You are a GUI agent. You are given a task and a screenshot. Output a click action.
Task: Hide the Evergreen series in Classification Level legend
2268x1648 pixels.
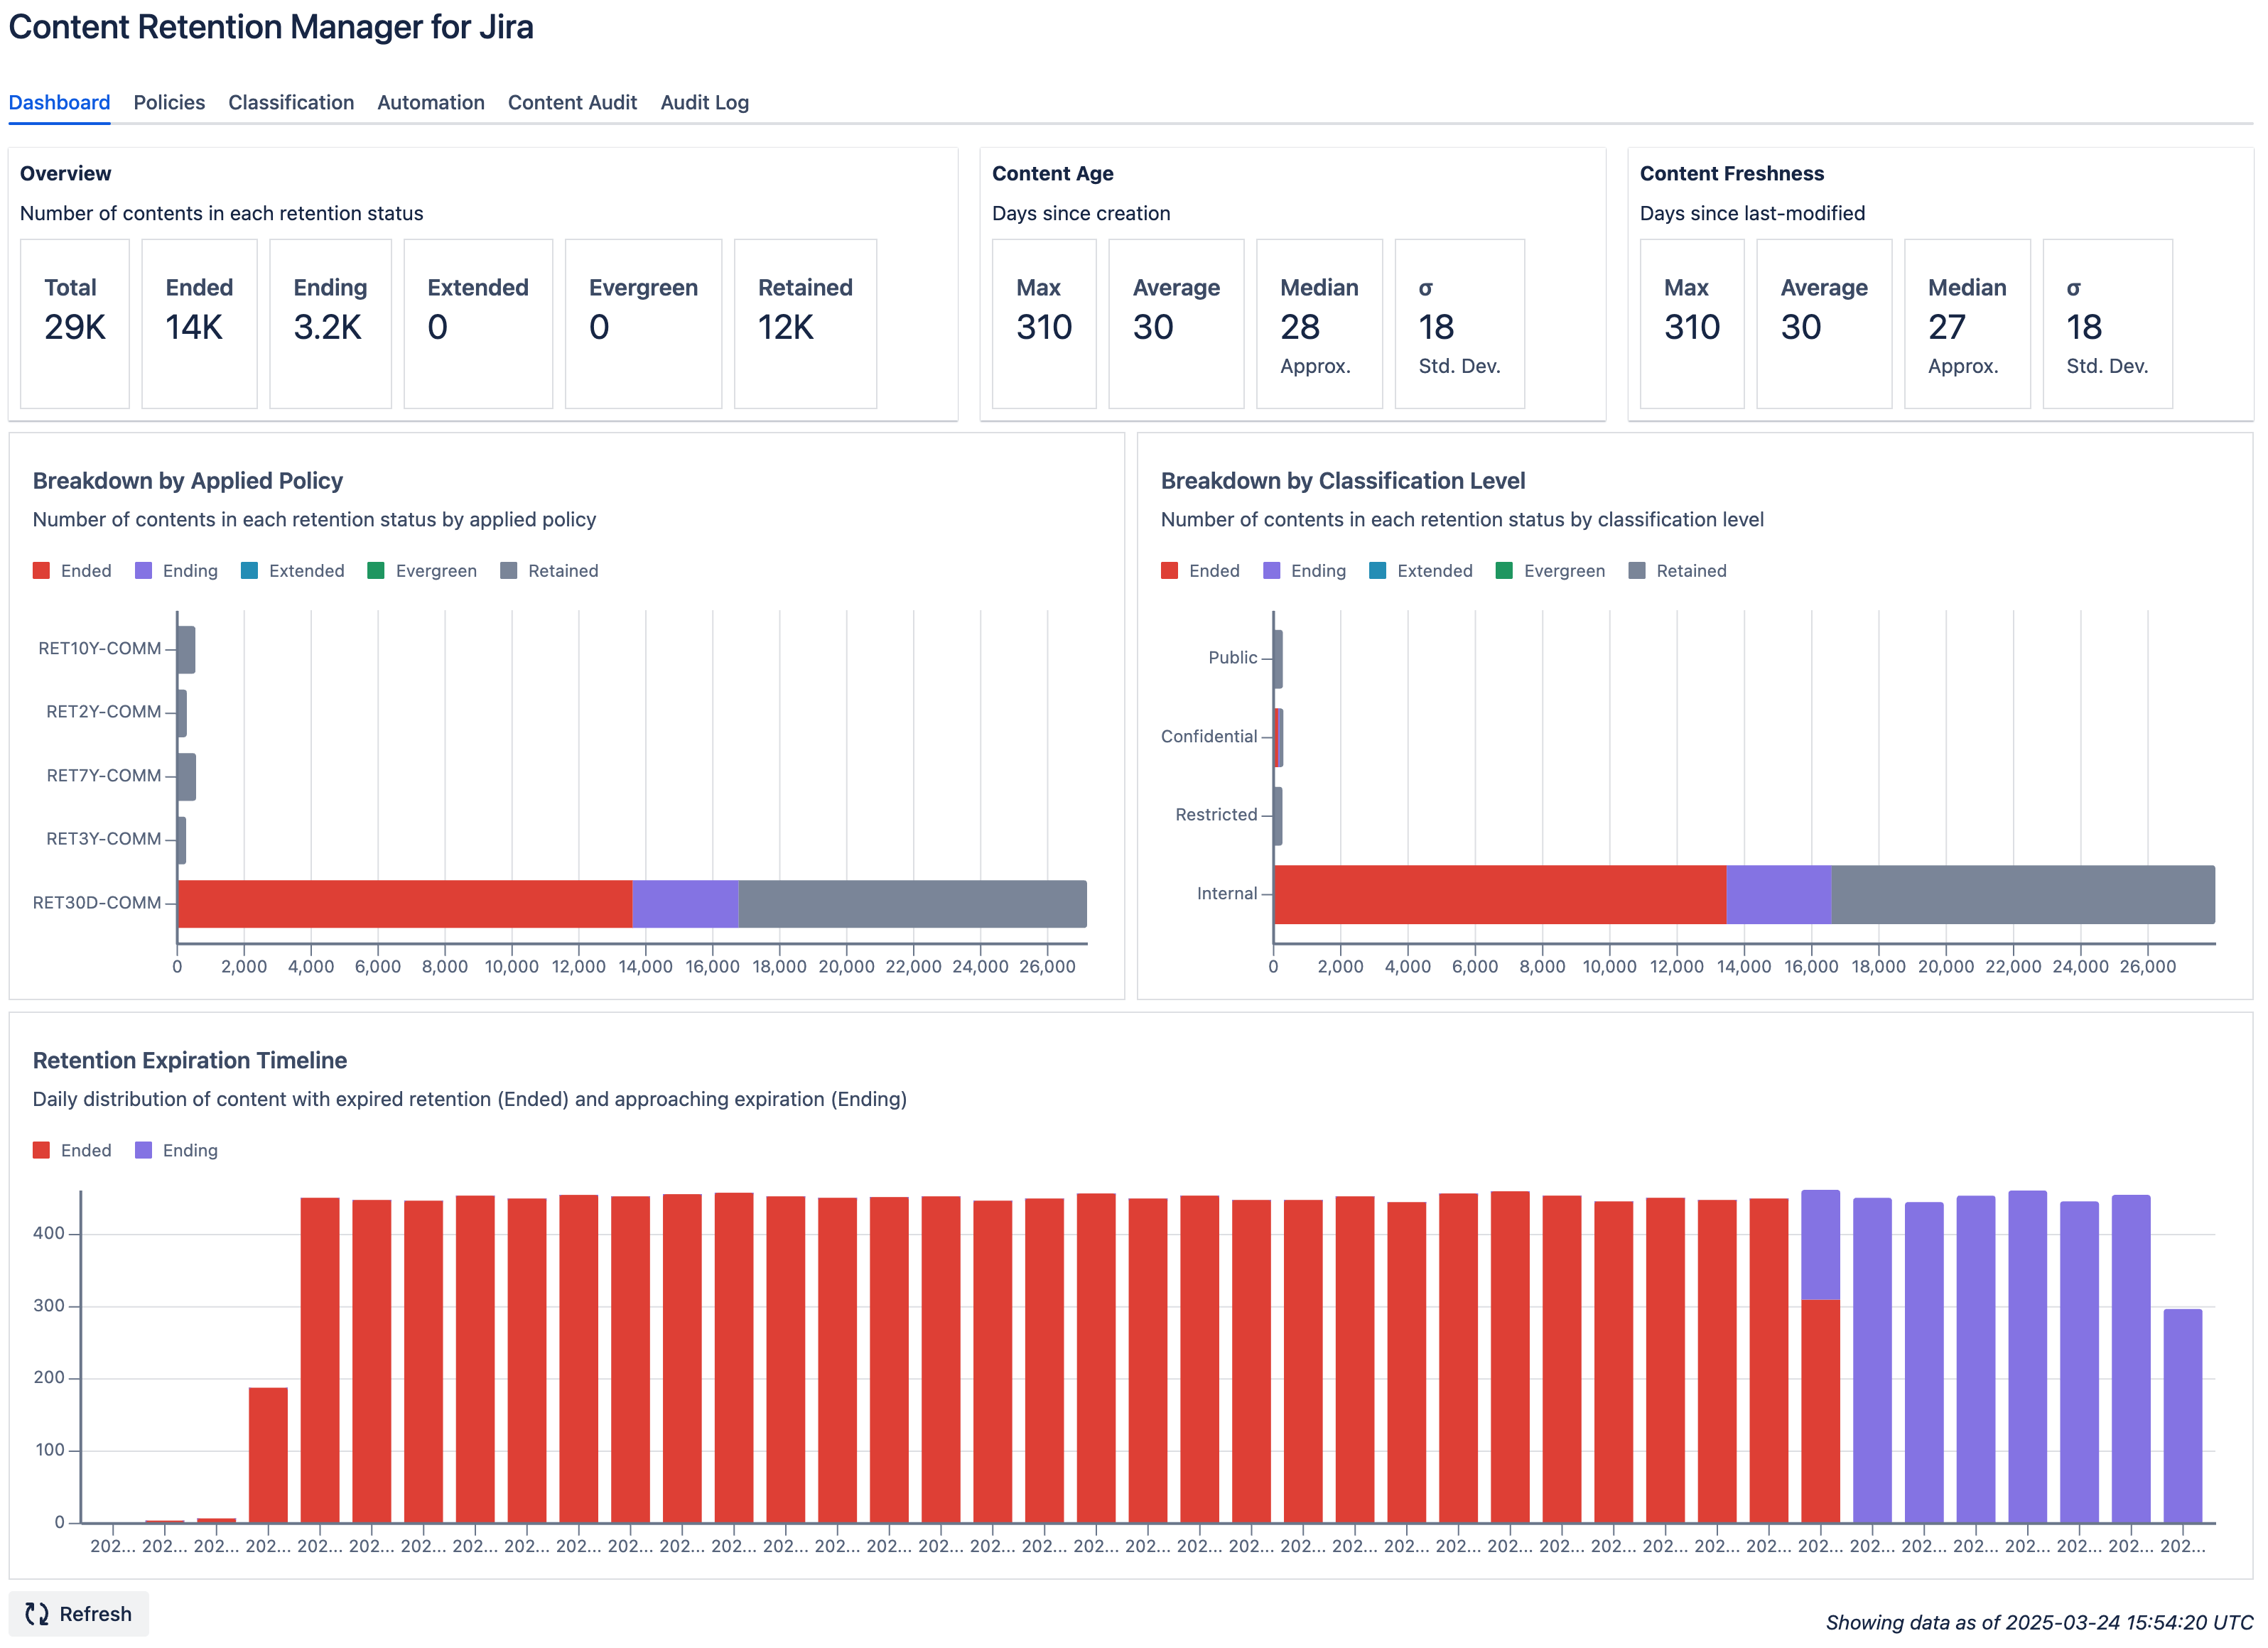coord(1551,570)
